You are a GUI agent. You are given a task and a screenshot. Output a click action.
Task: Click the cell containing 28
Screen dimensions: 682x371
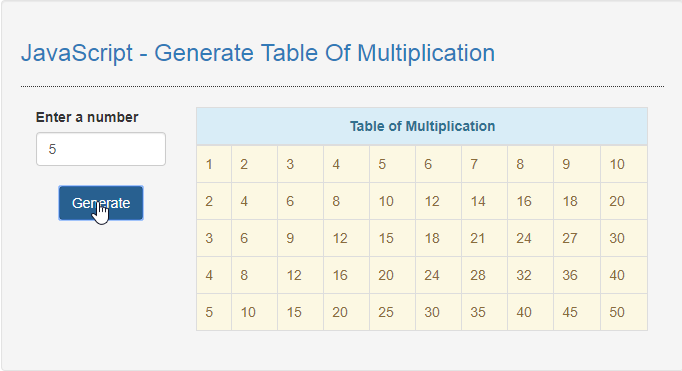484,275
